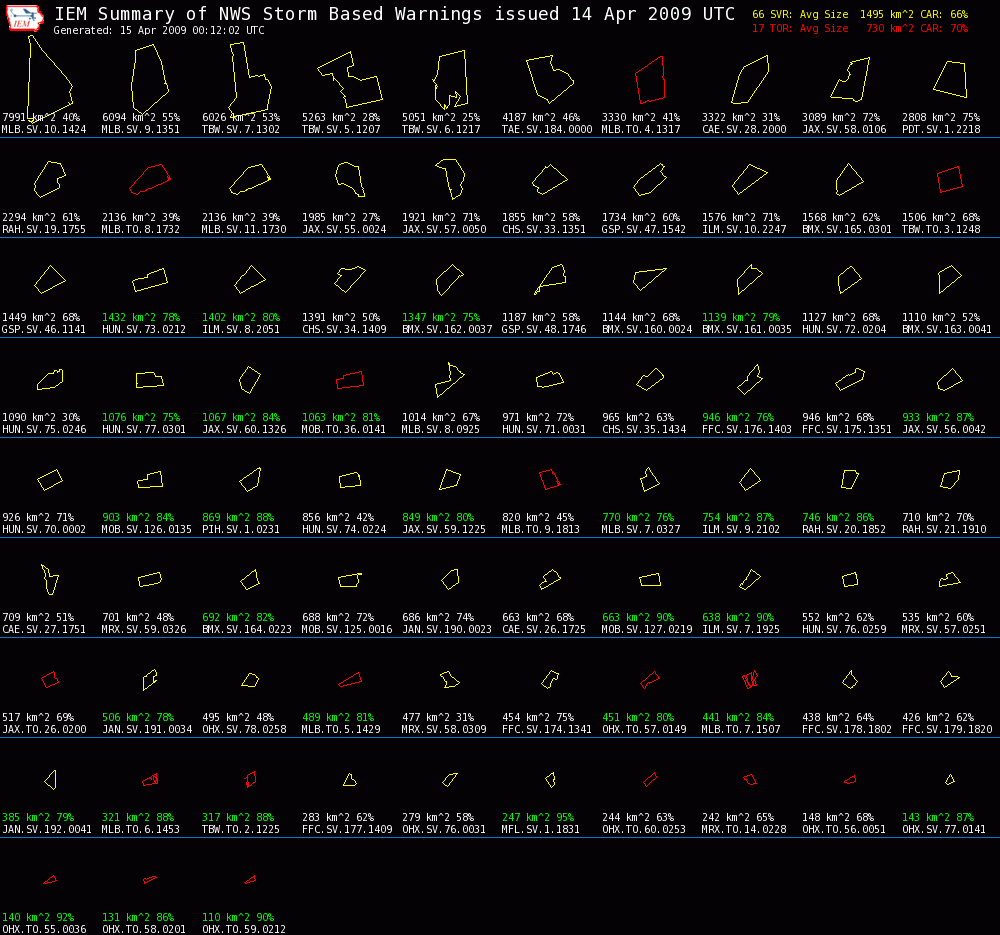Click the JAN.SV.192.0041 triangle polygon
The image size is (1000, 935).
pyautogui.click(x=50, y=779)
